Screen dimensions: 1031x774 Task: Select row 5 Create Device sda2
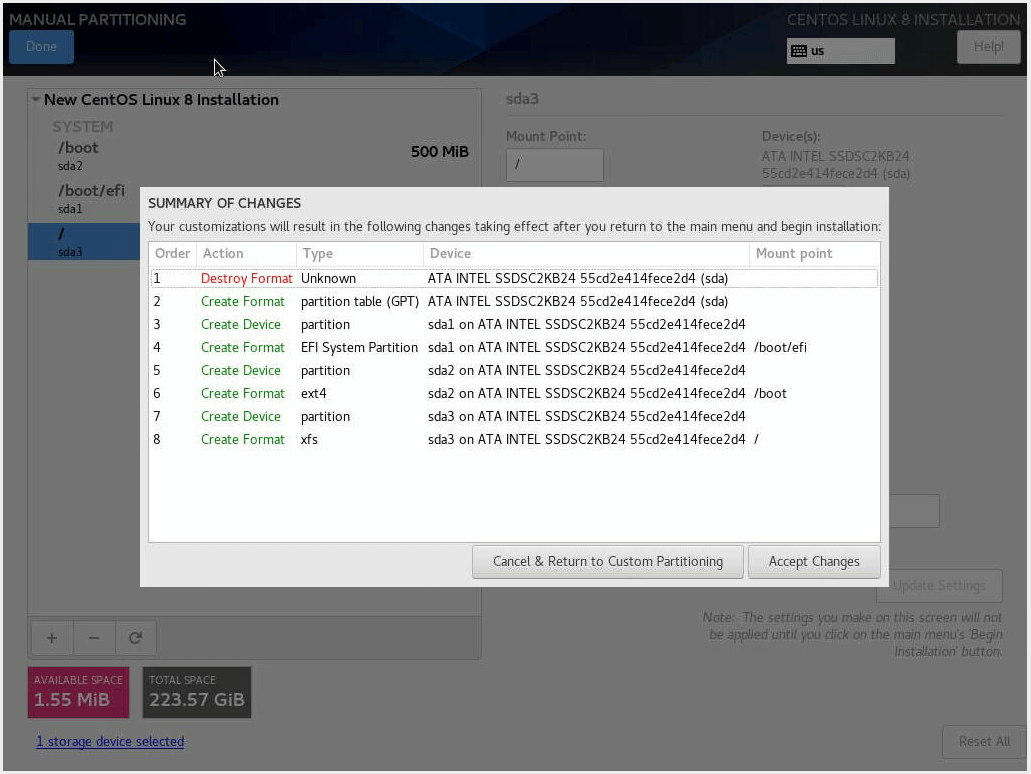(x=514, y=370)
